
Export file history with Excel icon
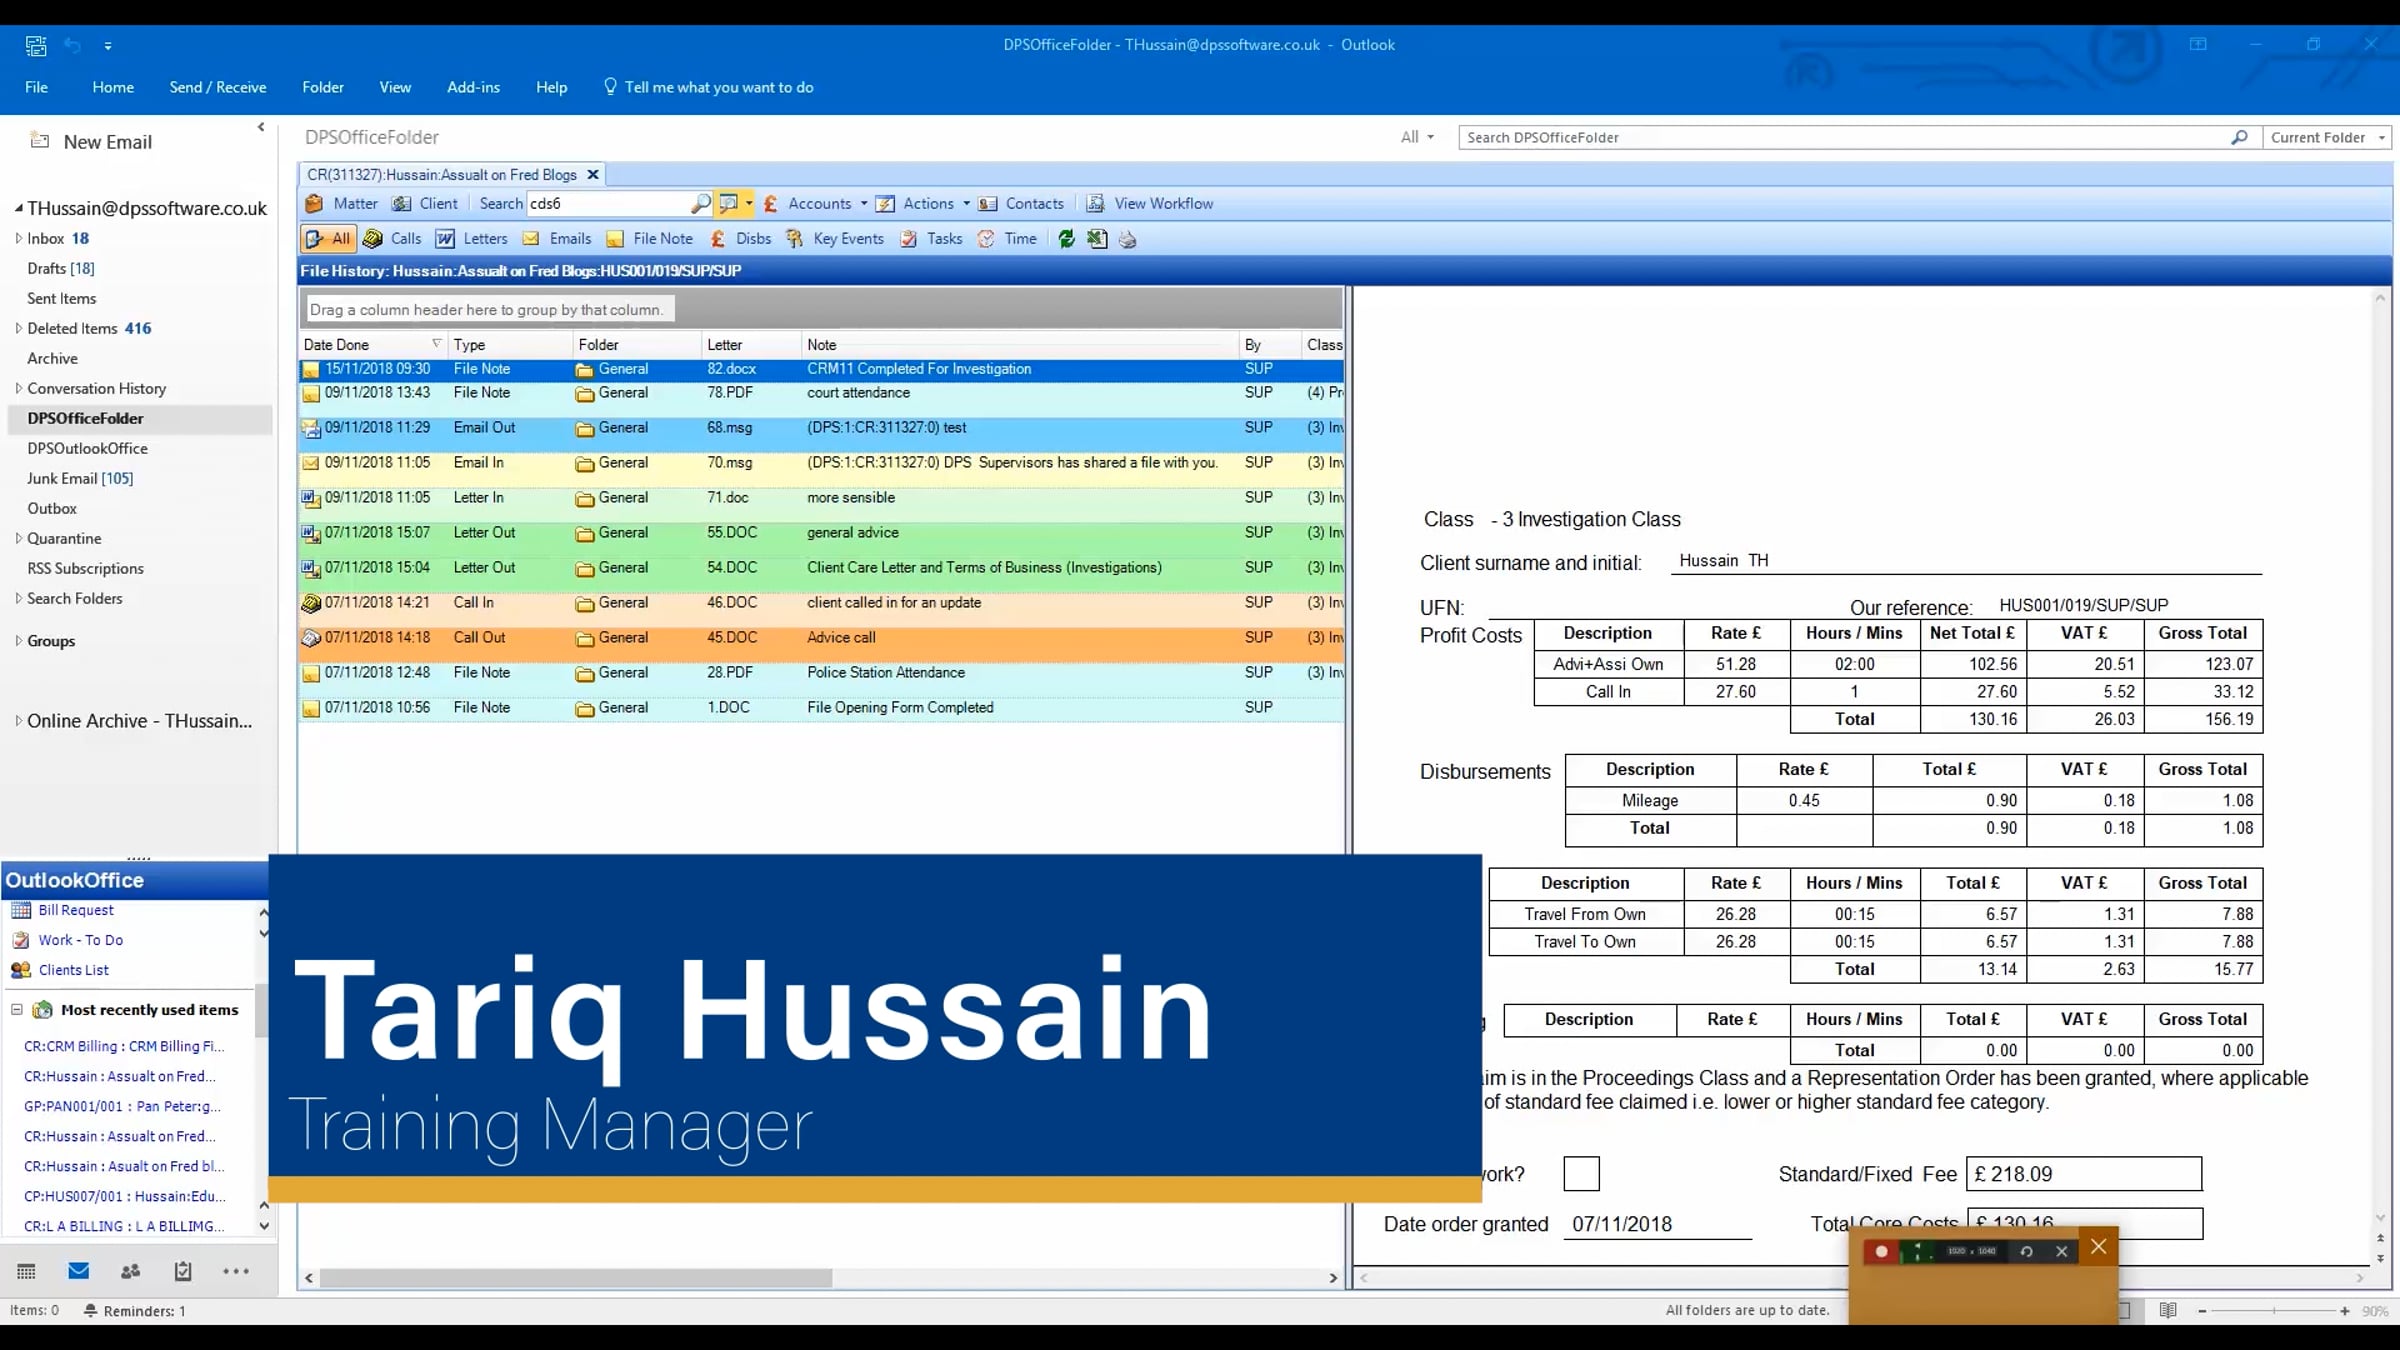click(x=1097, y=239)
